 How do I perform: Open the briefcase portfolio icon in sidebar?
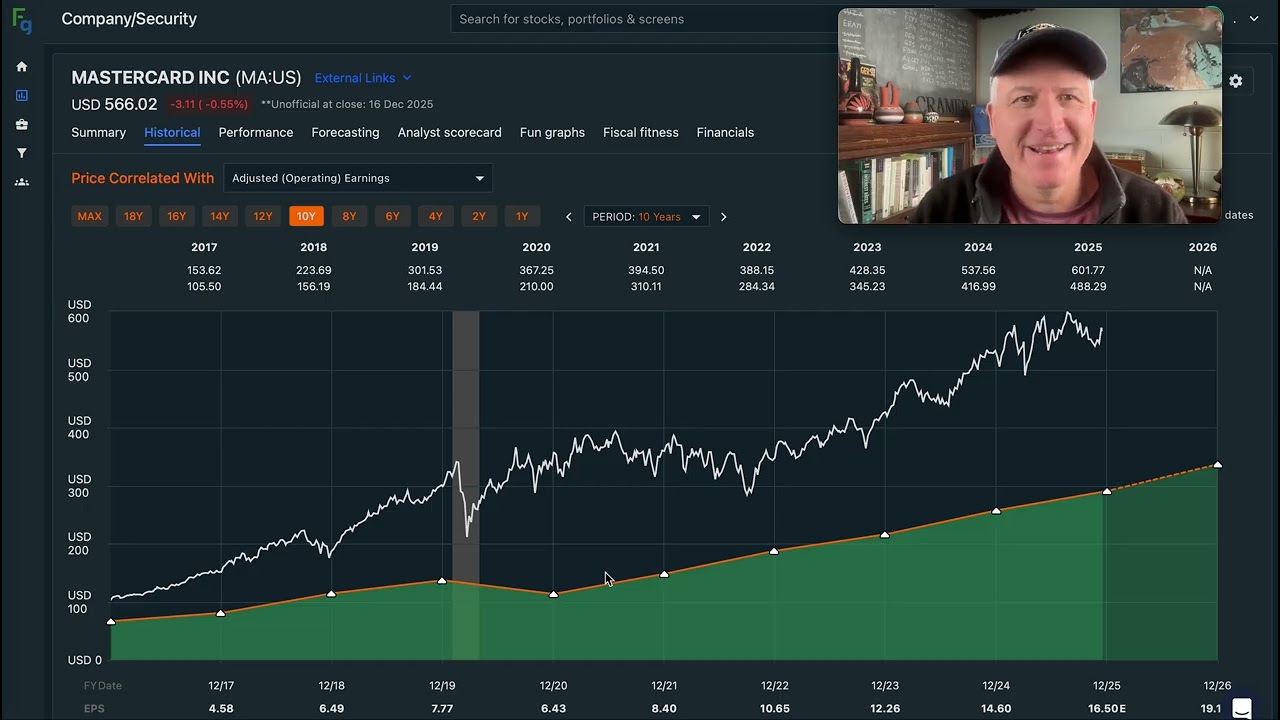point(22,125)
